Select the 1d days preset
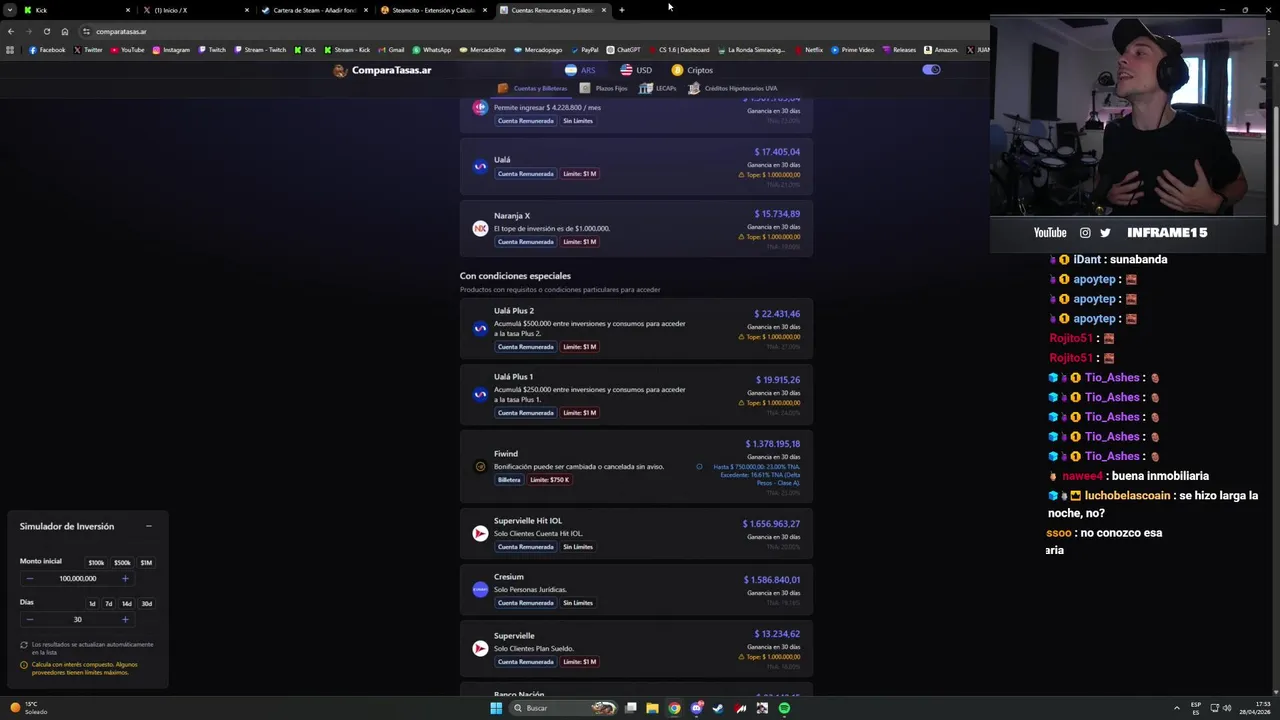The width and height of the screenshot is (1280, 720). [x=92, y=604]
